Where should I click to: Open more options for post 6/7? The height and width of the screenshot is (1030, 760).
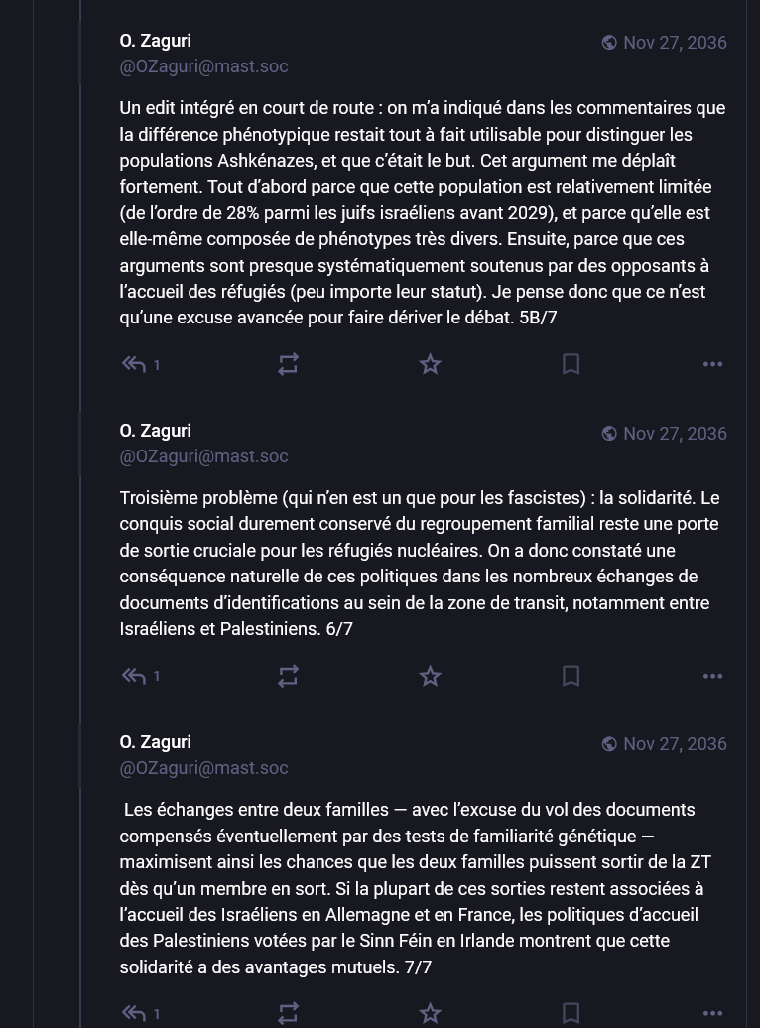(712, 676)
